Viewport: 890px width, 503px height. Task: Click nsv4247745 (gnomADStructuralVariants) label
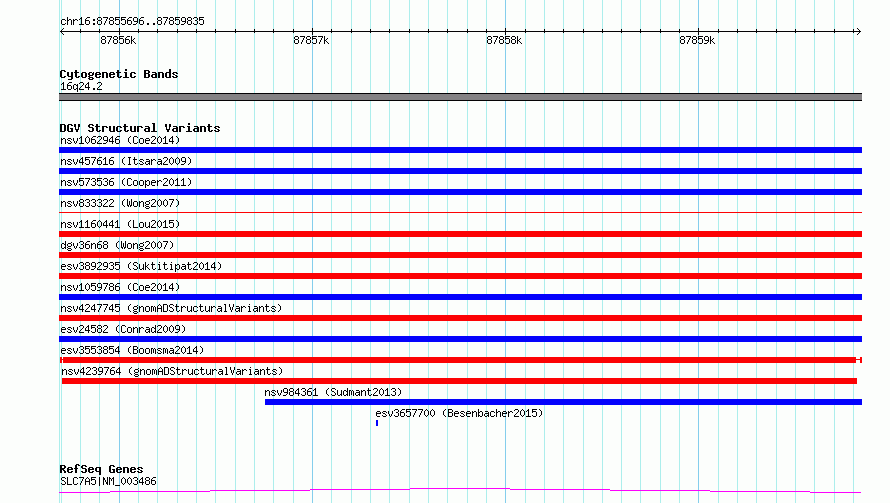point(171,308)
